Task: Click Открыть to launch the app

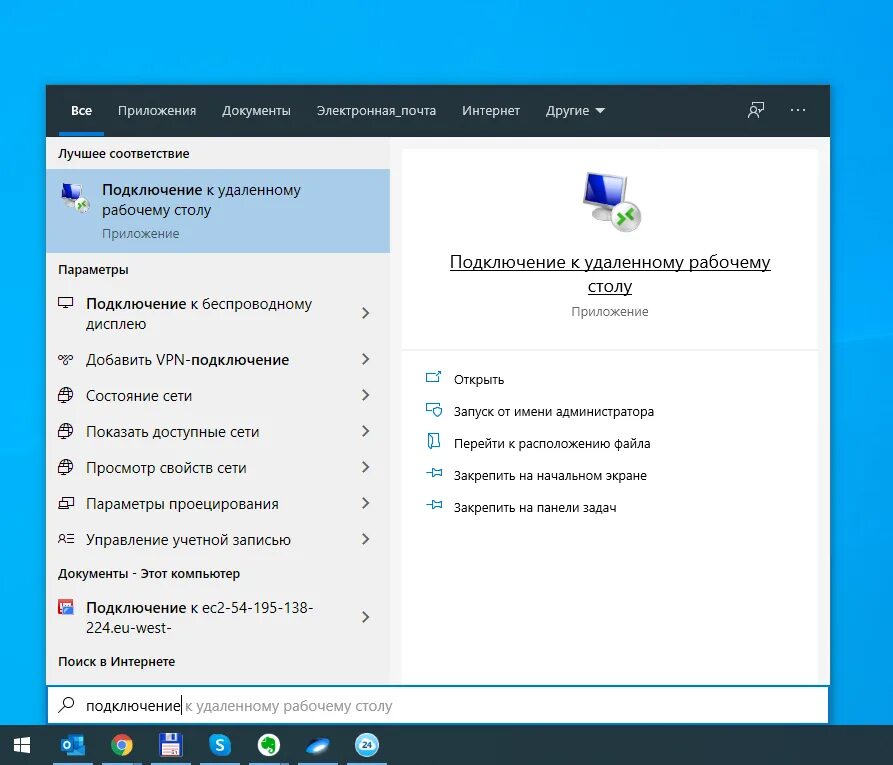Action: pyautogui.click(x=479, y=379)
